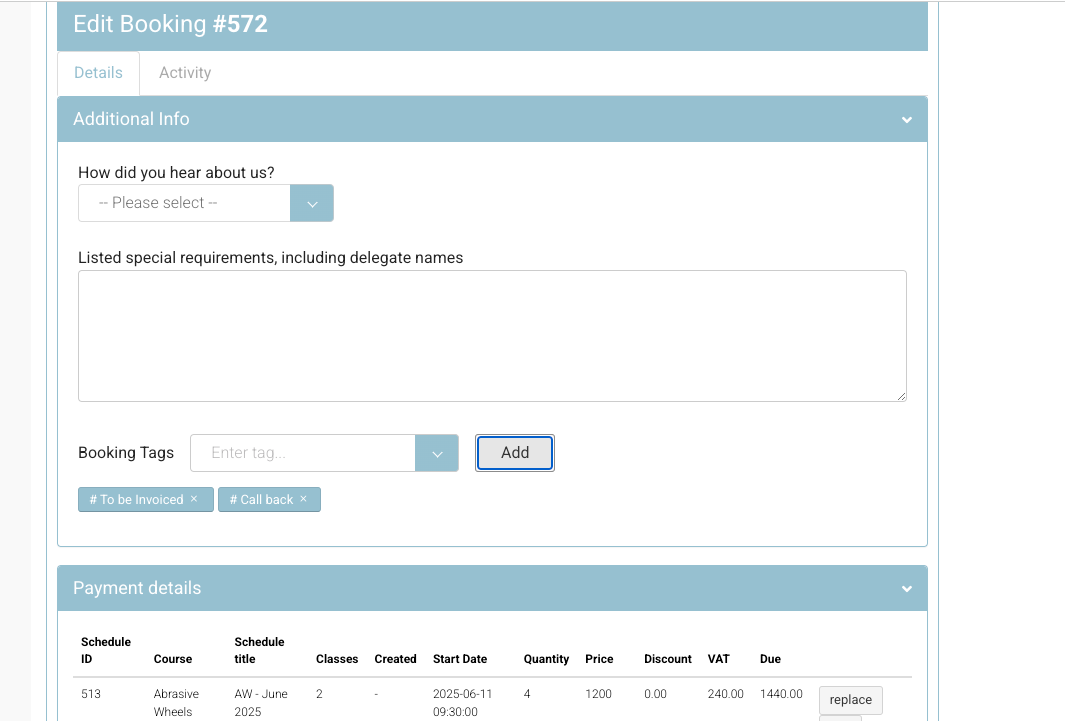Grab the text area resize handle

click(901, 396)
